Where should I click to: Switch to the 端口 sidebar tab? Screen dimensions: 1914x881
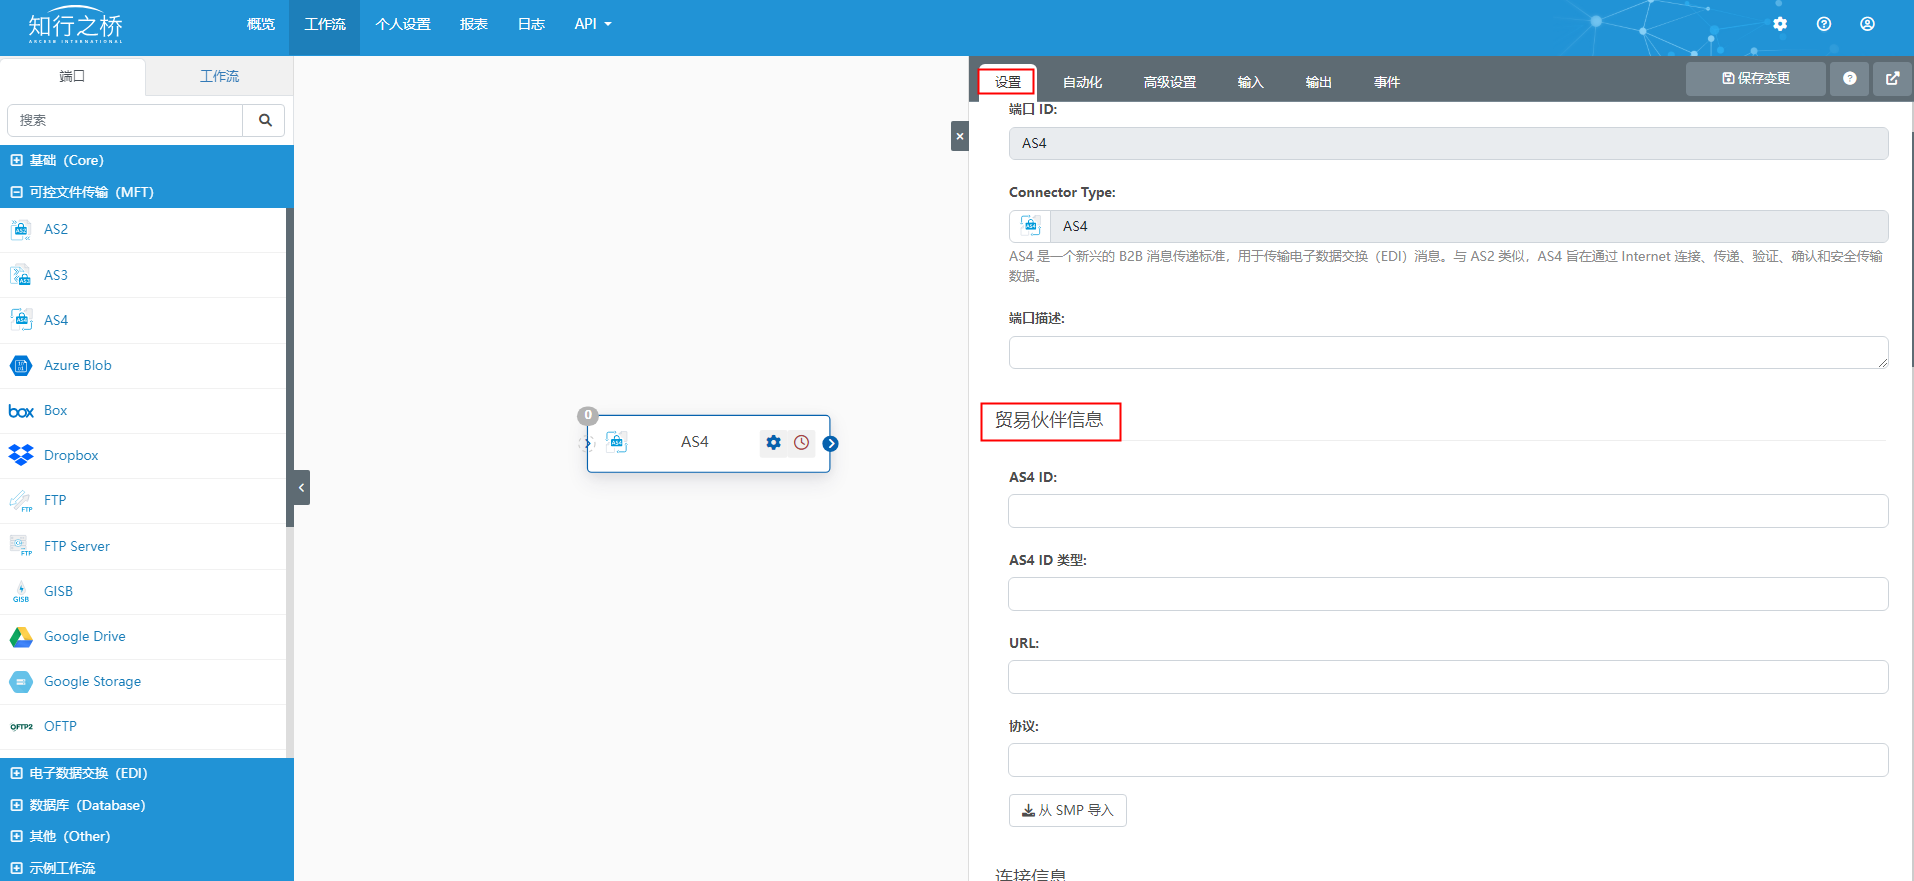click(72, 76)
